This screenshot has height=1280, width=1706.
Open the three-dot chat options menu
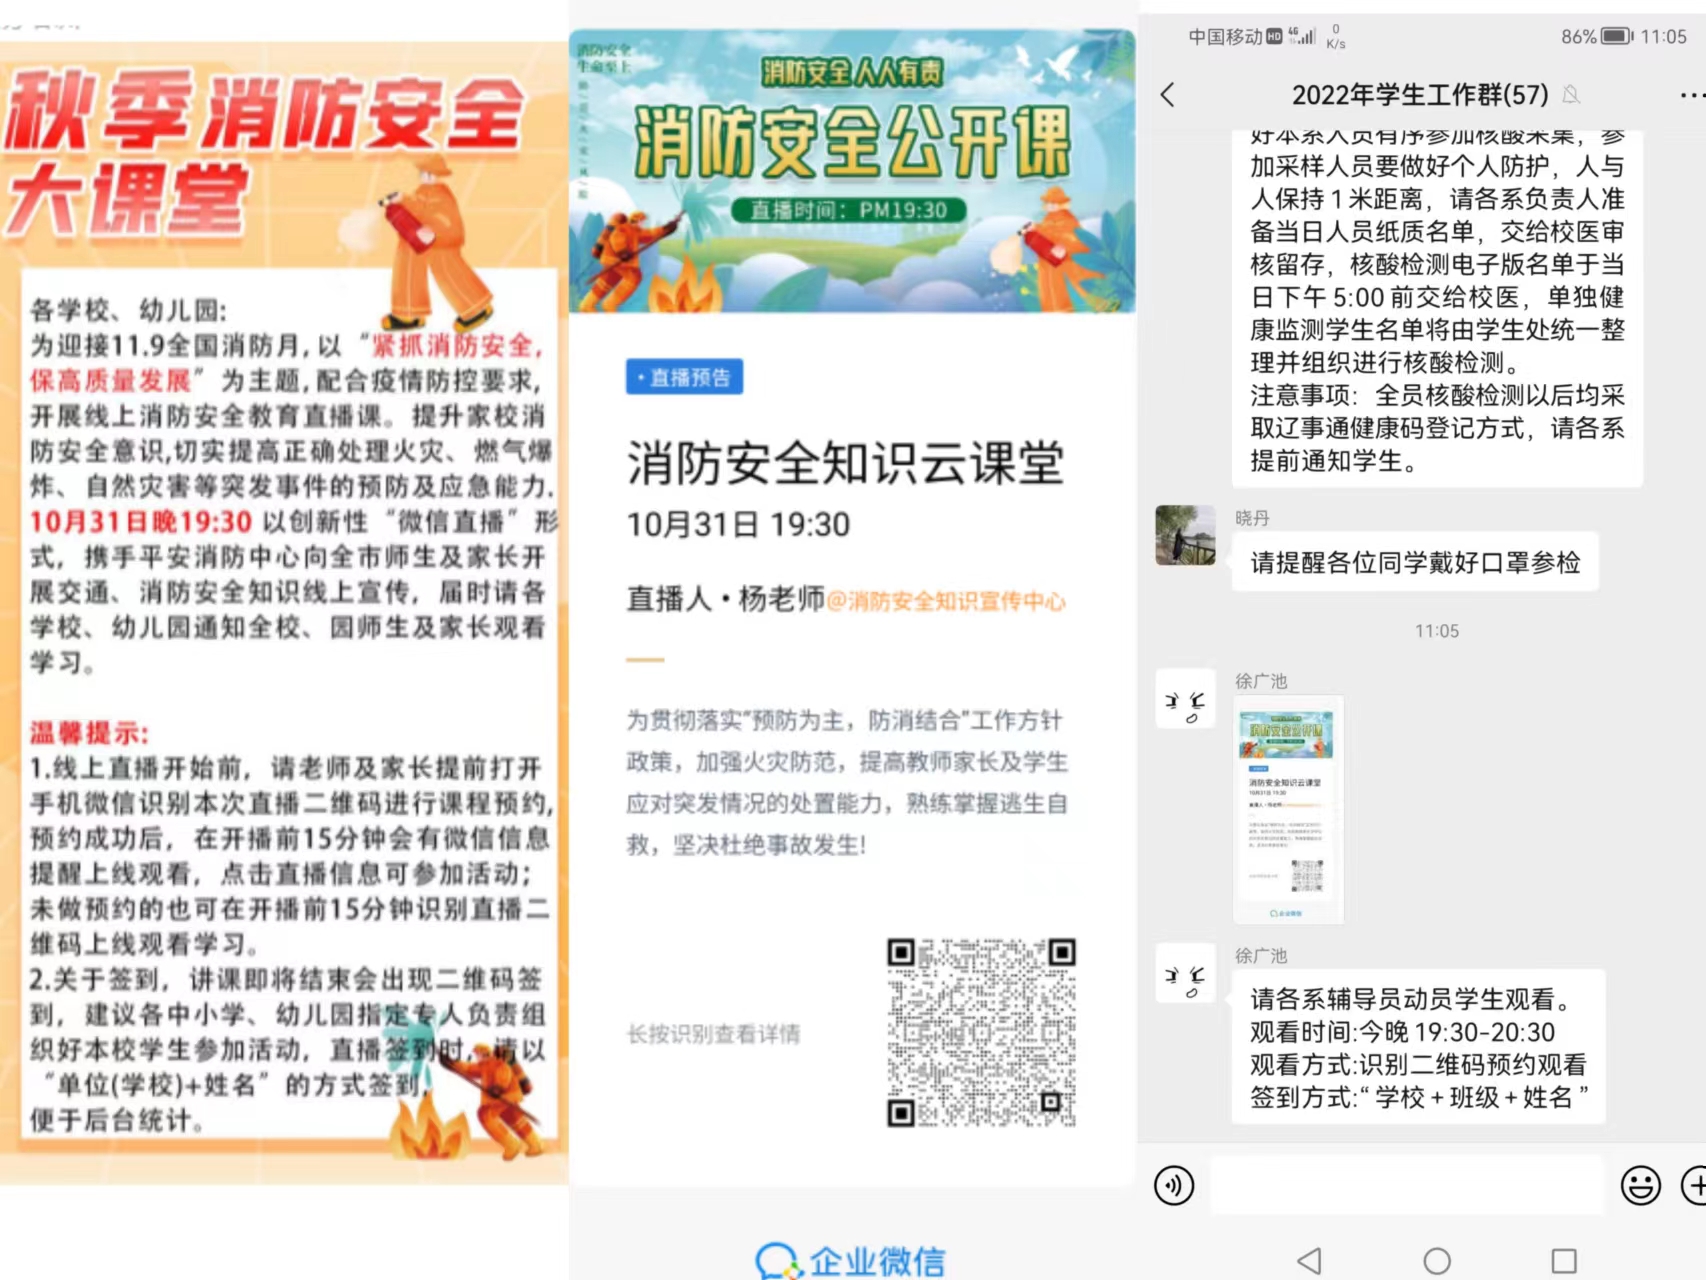coord(1690,95)
